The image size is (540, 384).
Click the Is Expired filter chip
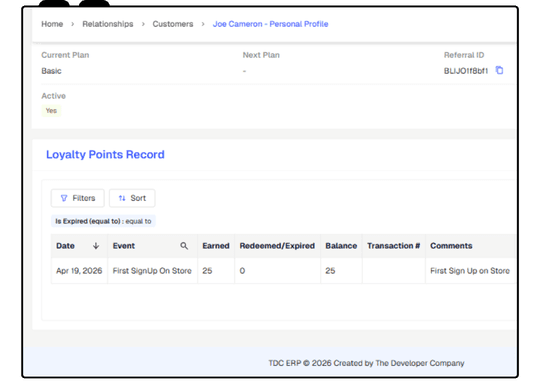(x=103, y=221)
